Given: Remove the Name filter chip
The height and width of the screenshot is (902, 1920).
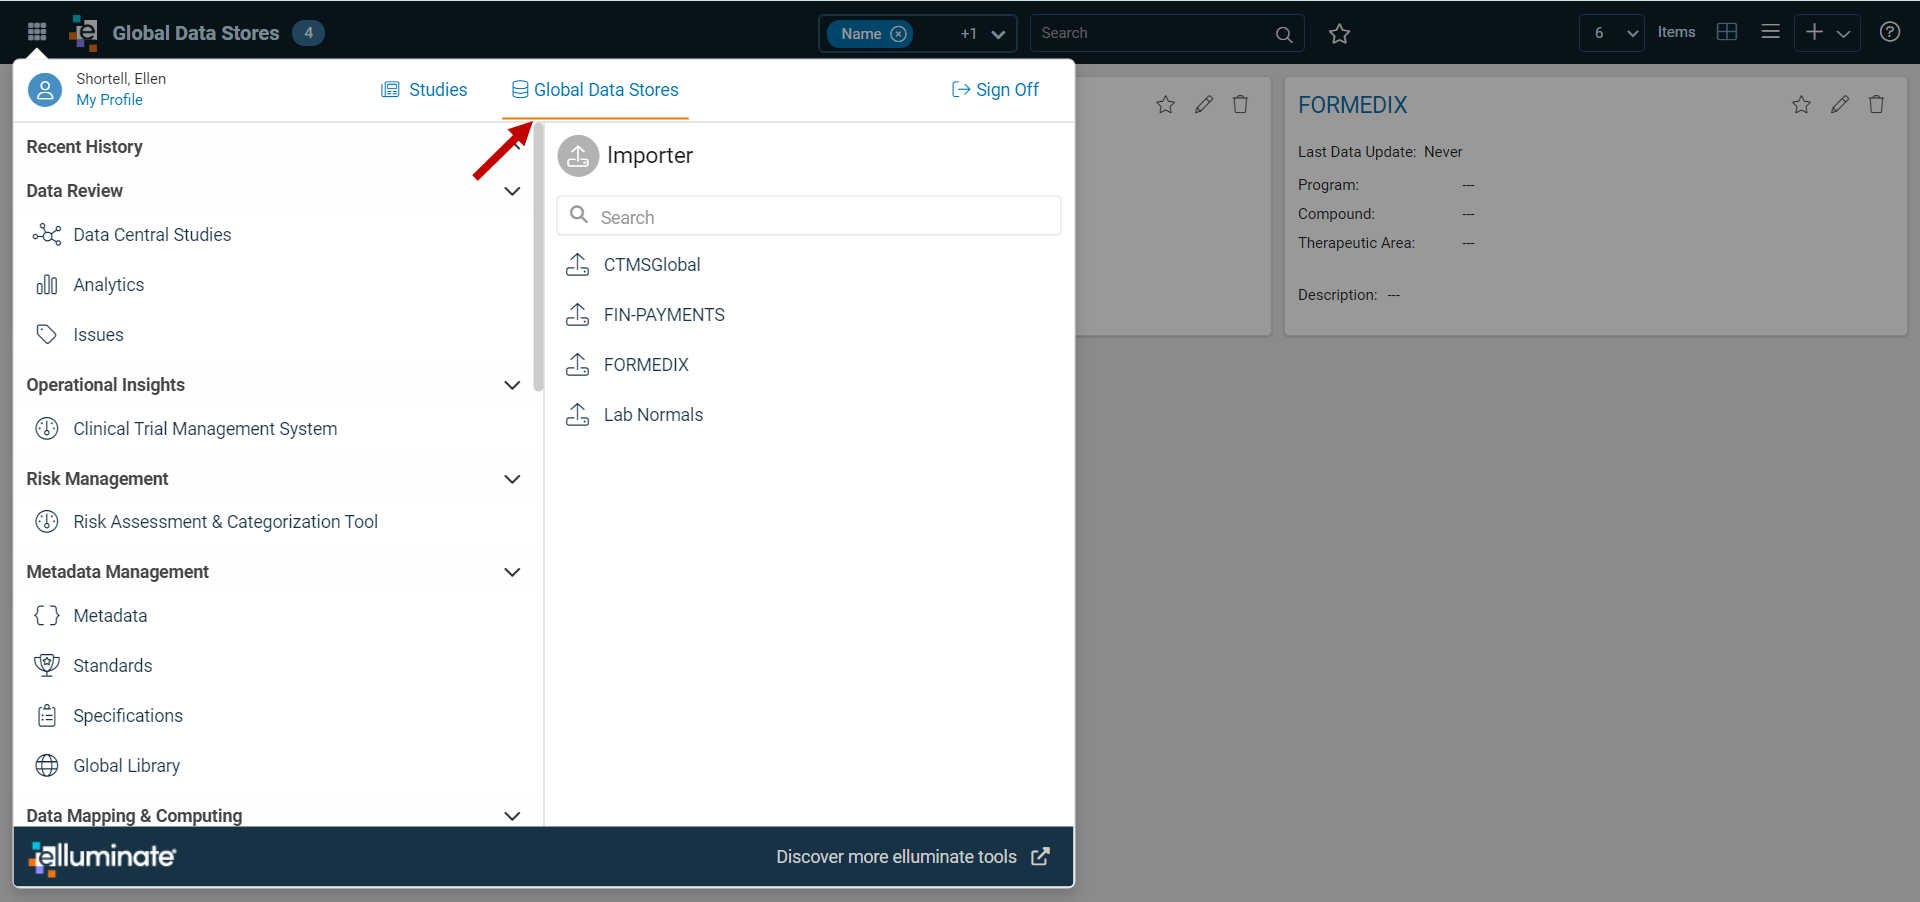Looking at the screenshot, I should point(898,34).
